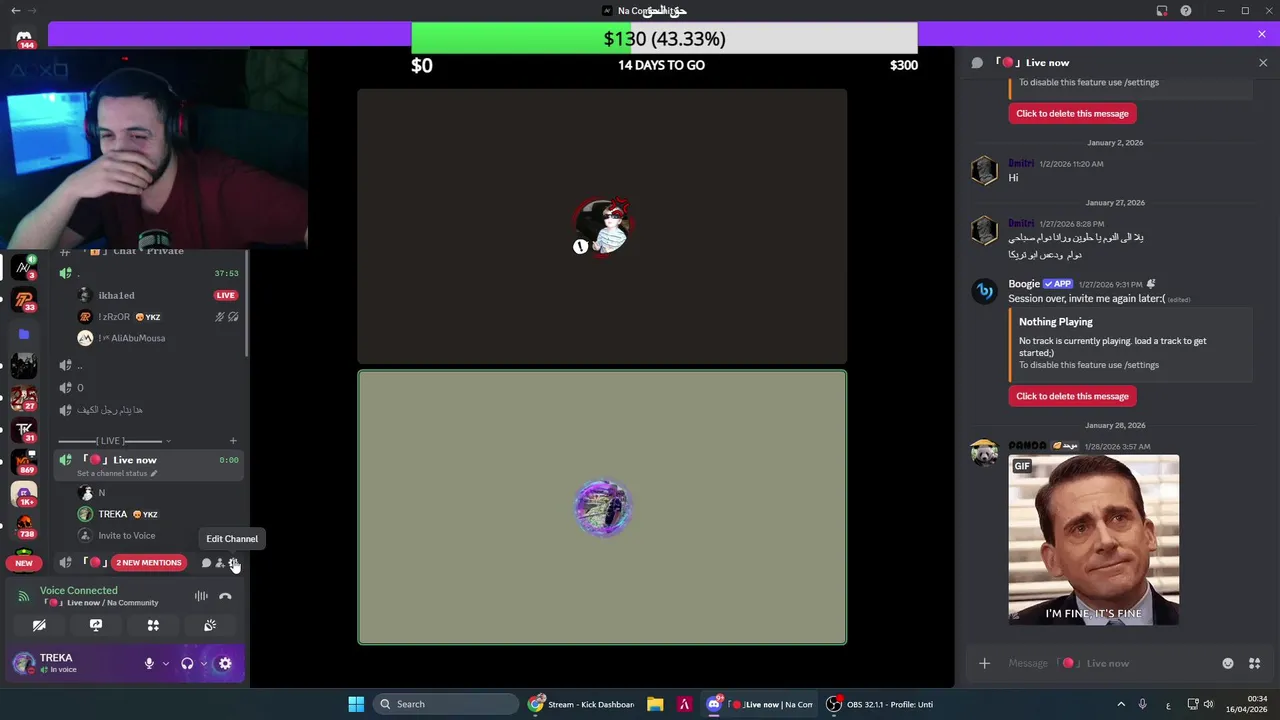Open the Edit Channel gear icon
The height and width of the screenshot is (720, 1280).
234,563
